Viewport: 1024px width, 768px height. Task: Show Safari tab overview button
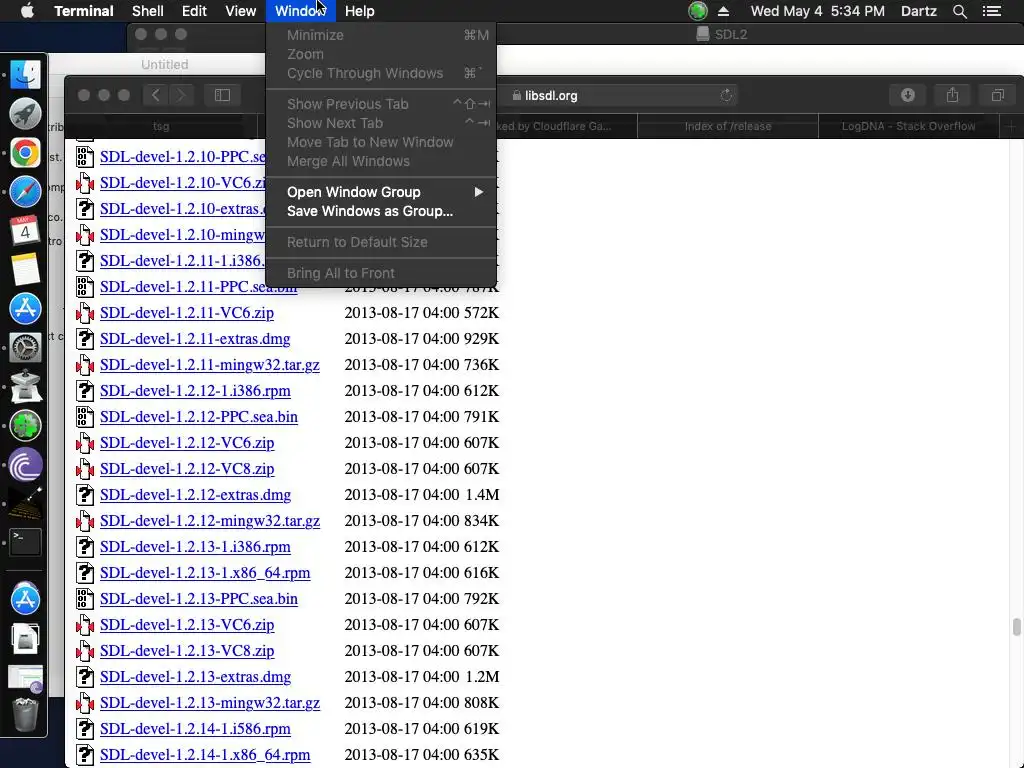(997, 95)
